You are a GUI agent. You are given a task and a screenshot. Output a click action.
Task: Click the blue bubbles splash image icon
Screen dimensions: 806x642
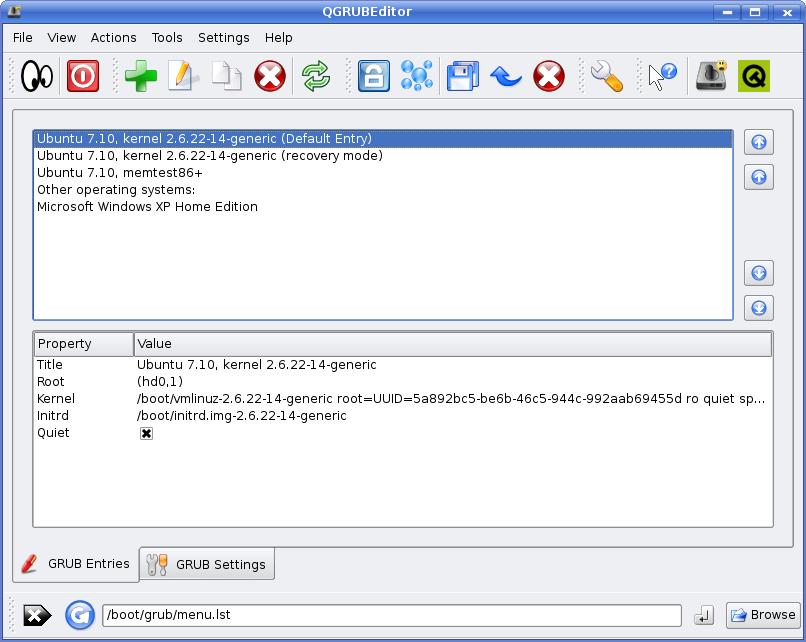[416, 77]
